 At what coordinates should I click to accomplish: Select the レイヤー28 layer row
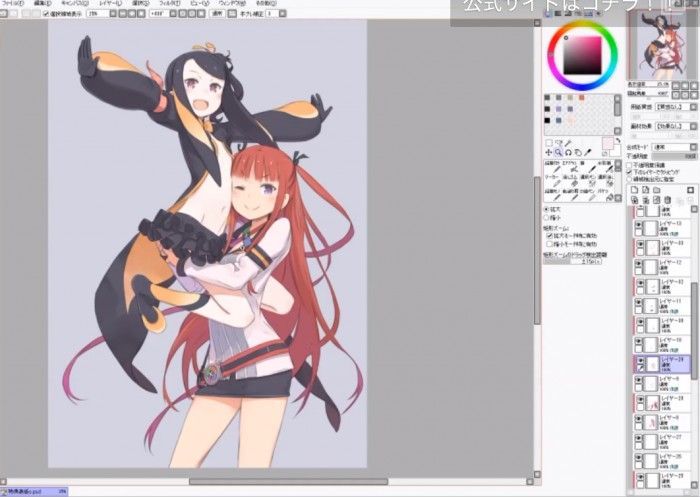point(662,403)
